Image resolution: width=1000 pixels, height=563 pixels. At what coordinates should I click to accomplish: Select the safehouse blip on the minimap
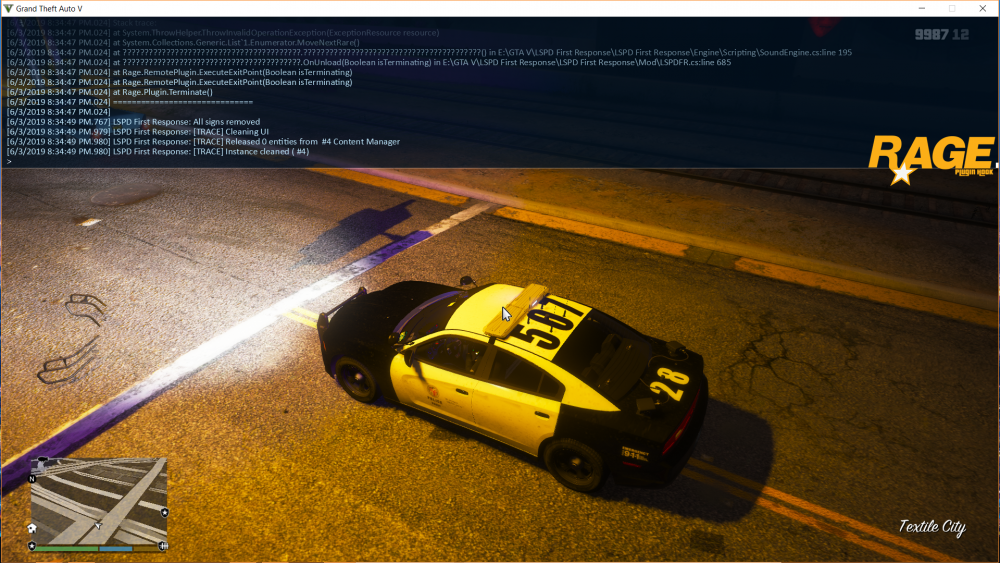click(32, 528)
